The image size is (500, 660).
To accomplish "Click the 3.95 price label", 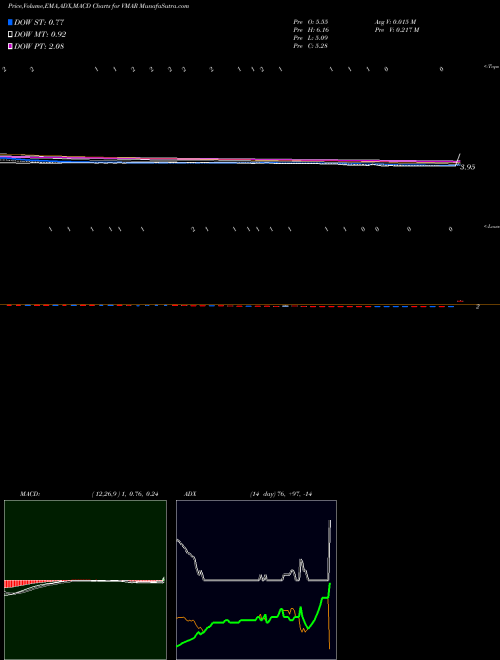I will point(468,167).
